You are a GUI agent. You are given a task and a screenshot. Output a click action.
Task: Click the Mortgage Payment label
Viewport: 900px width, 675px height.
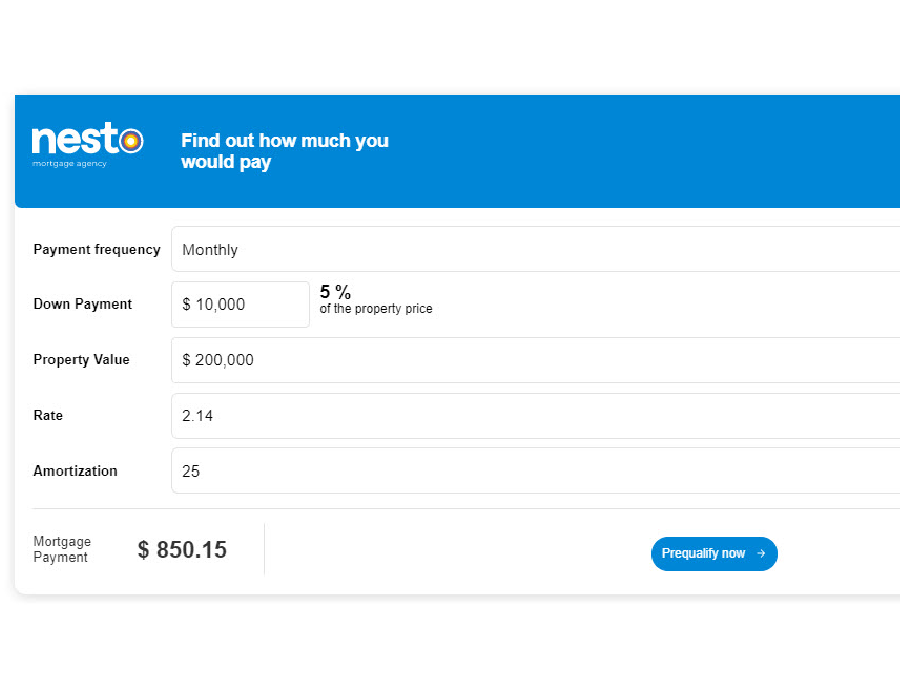(62, 550)
